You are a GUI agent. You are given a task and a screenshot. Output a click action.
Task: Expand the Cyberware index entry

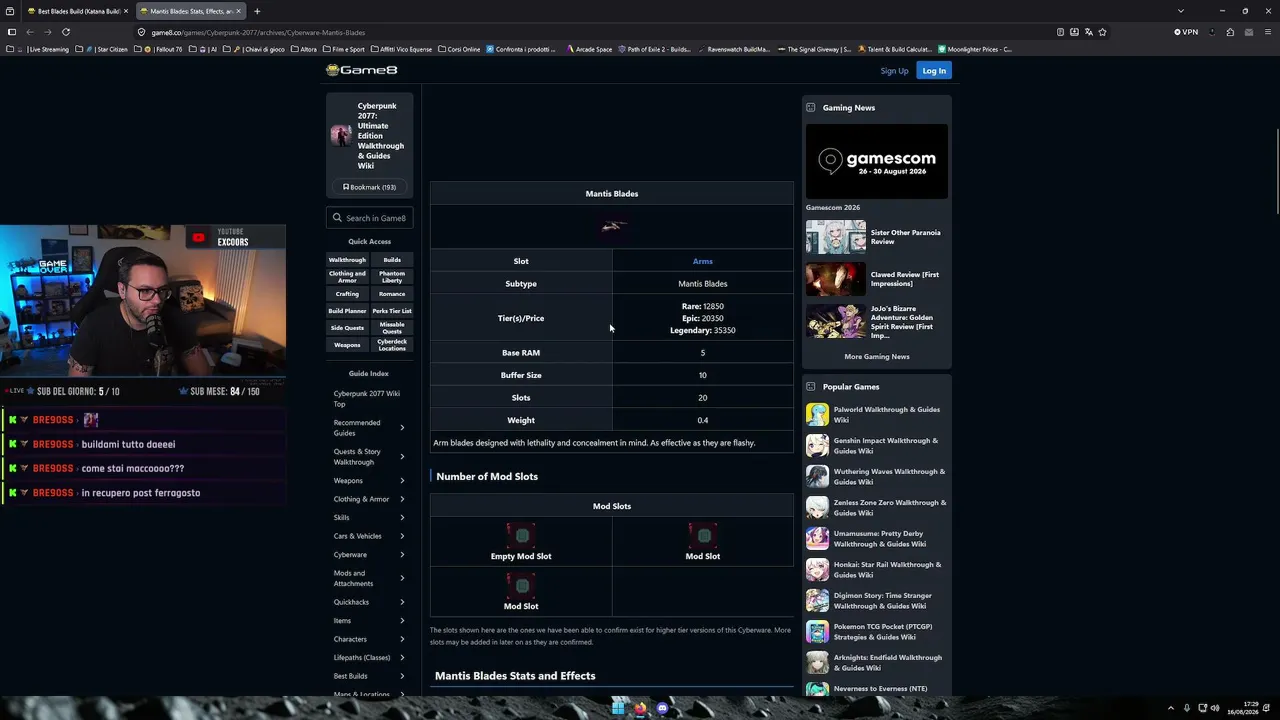coord(402,555)
